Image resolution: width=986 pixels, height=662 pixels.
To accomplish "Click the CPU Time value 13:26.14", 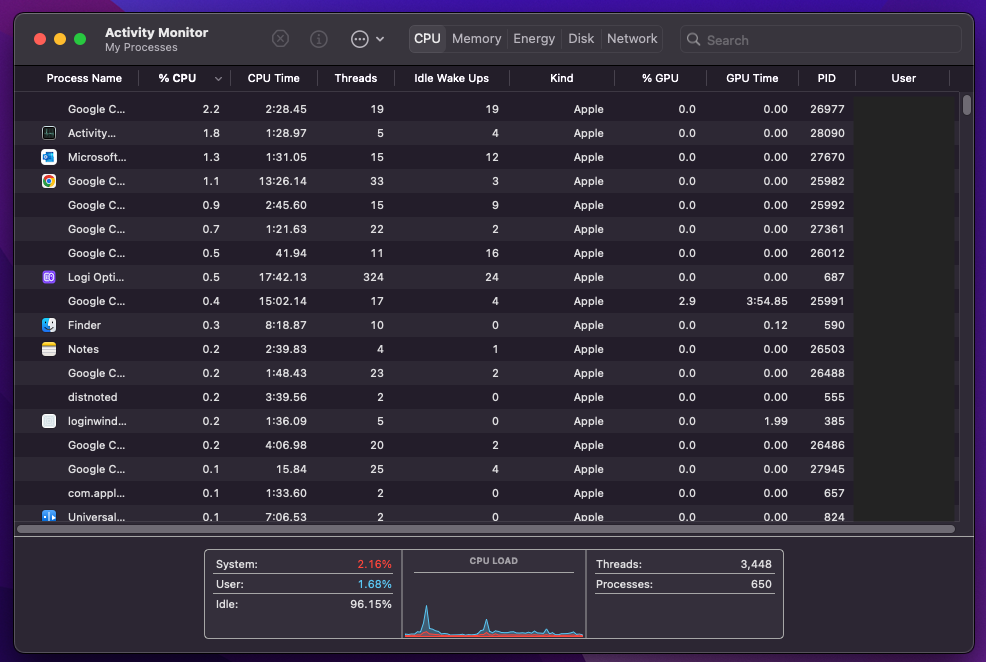I will (x=283, y=181).
